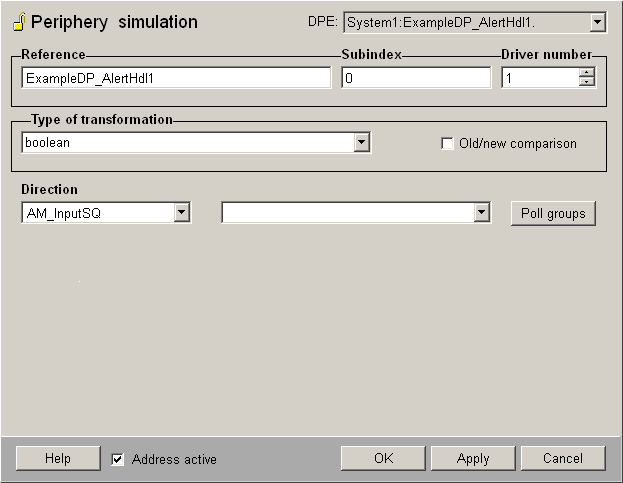Image resolution: width=623 pixels, height=483 pixels.
Task: Click the Address active label text
Action: tap(174, 459)
